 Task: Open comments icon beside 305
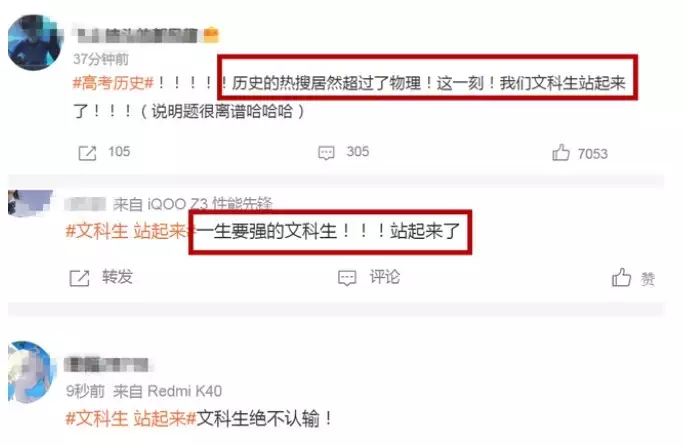click(x=326, y=153)
